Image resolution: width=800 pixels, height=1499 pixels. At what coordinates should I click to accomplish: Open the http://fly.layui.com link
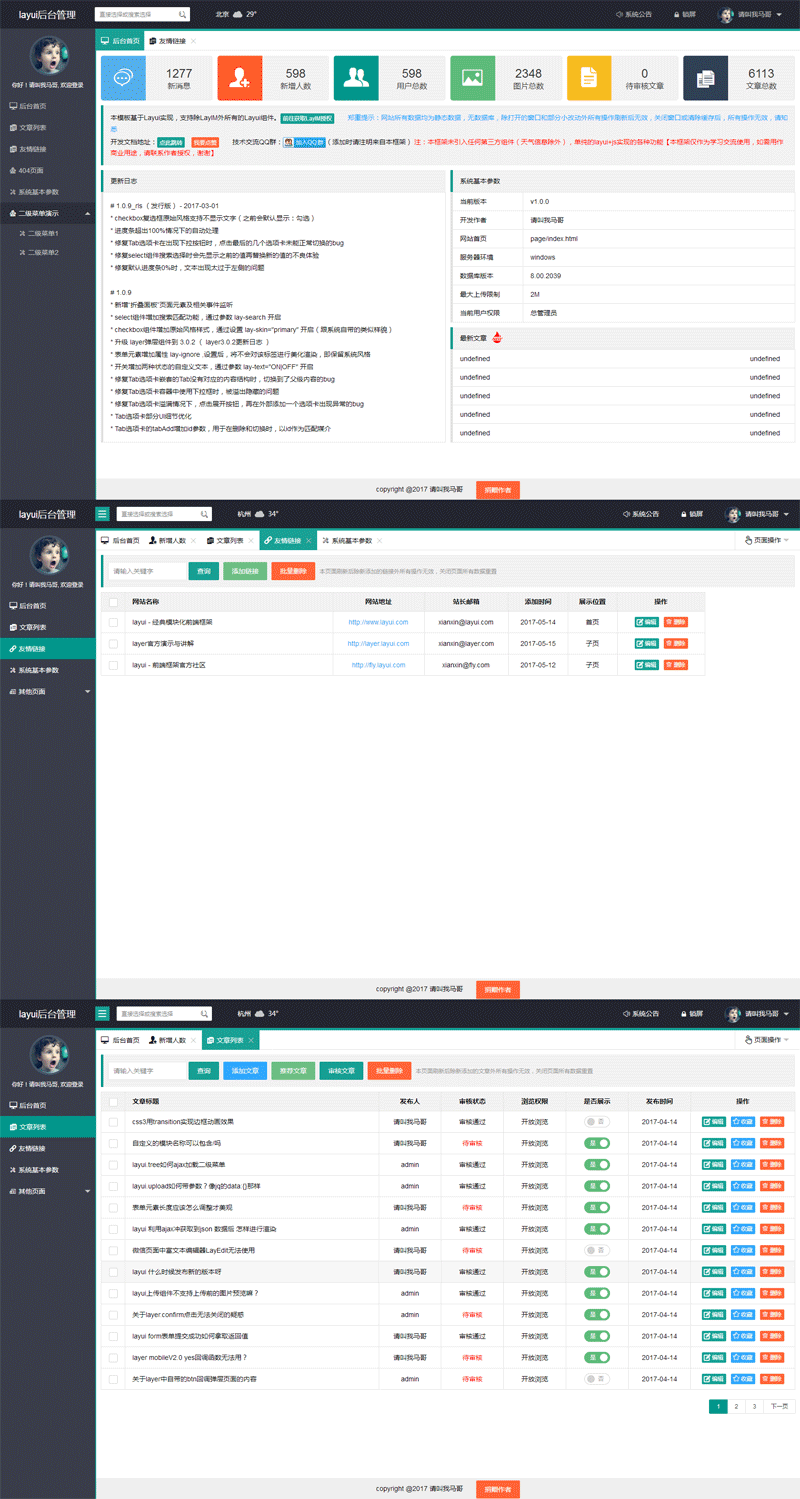378,665
